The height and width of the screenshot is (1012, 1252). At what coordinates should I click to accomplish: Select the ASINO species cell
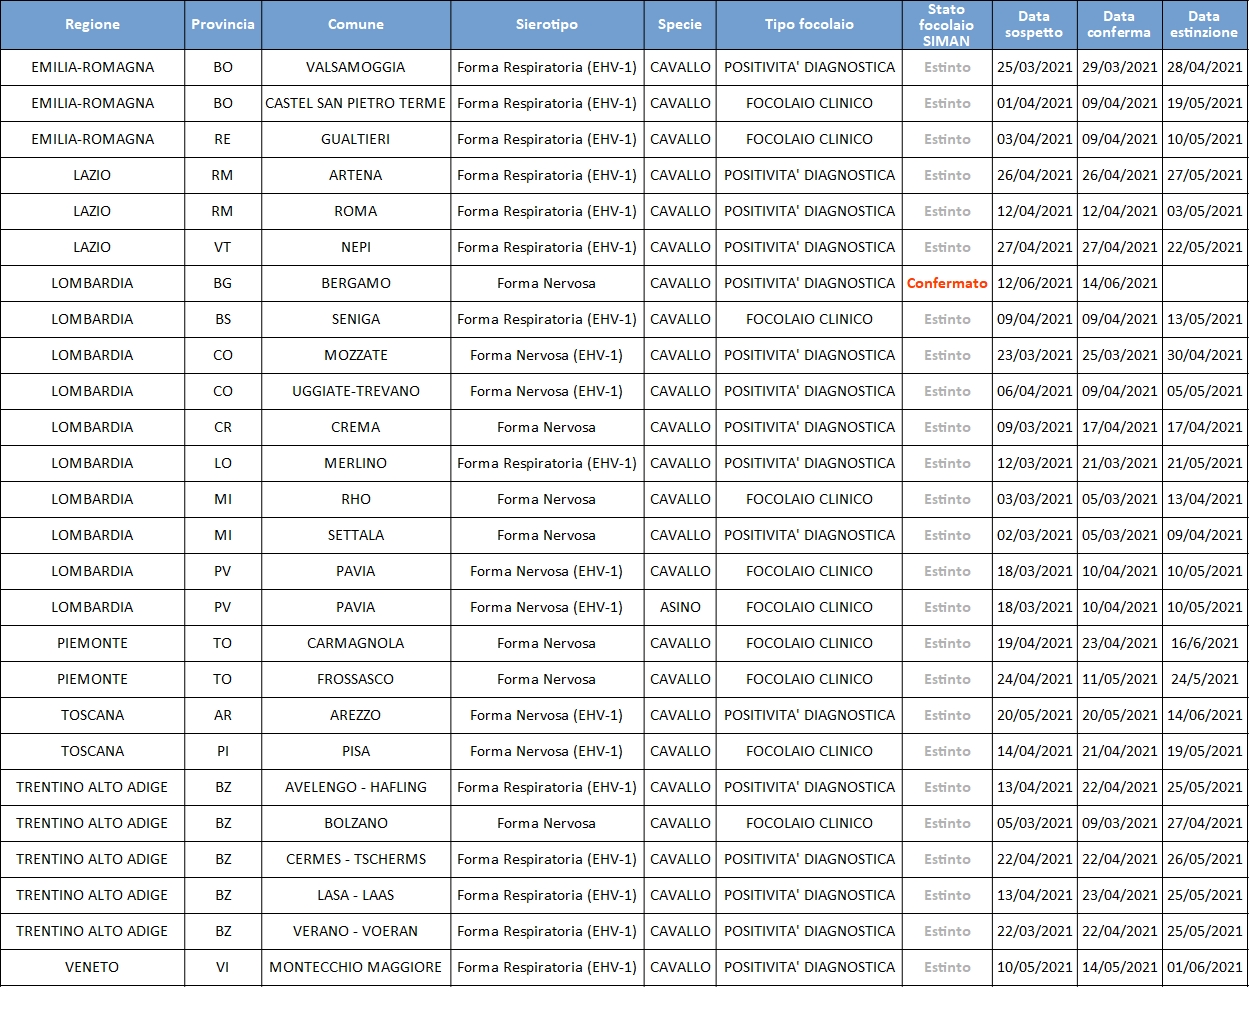click(x=680, y=607)
